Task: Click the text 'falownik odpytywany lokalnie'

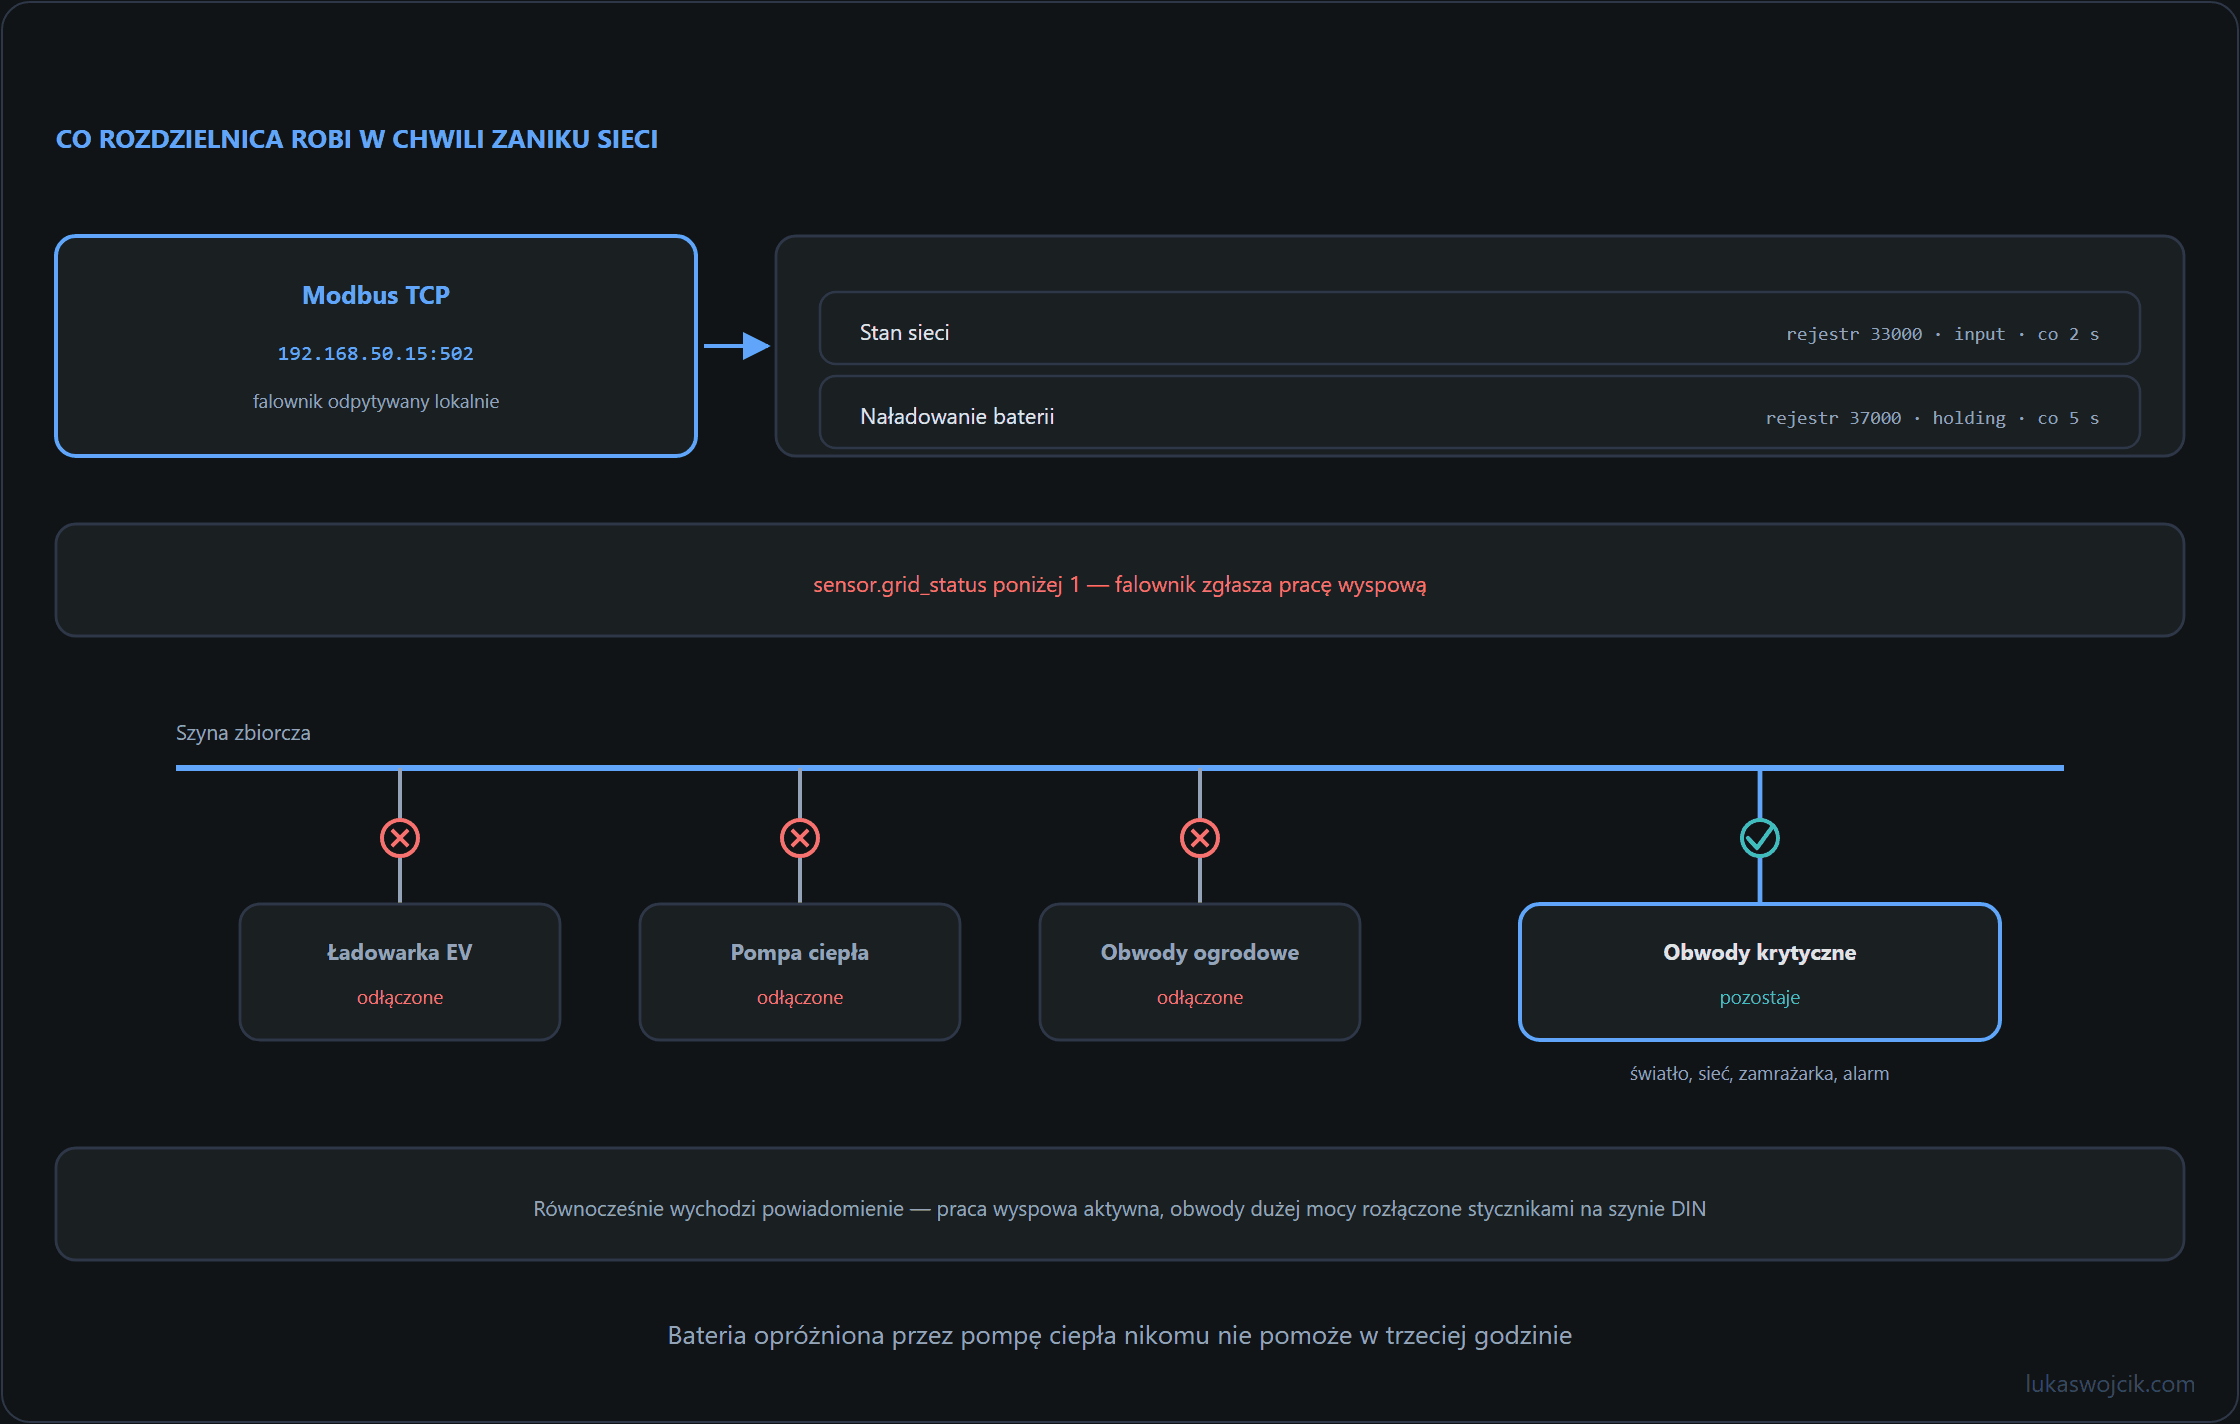Action: point(376,401)
